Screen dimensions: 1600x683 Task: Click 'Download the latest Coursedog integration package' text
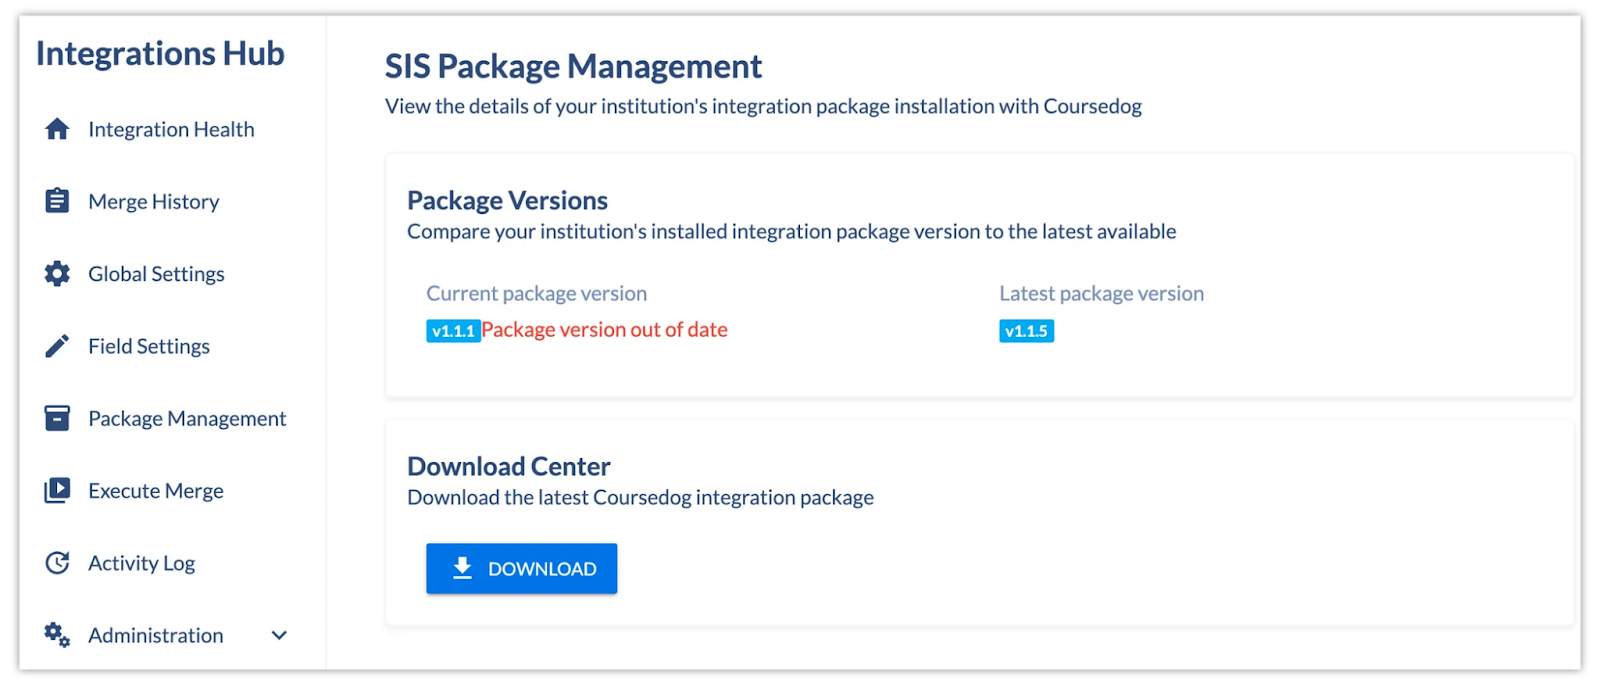(640, 497)
